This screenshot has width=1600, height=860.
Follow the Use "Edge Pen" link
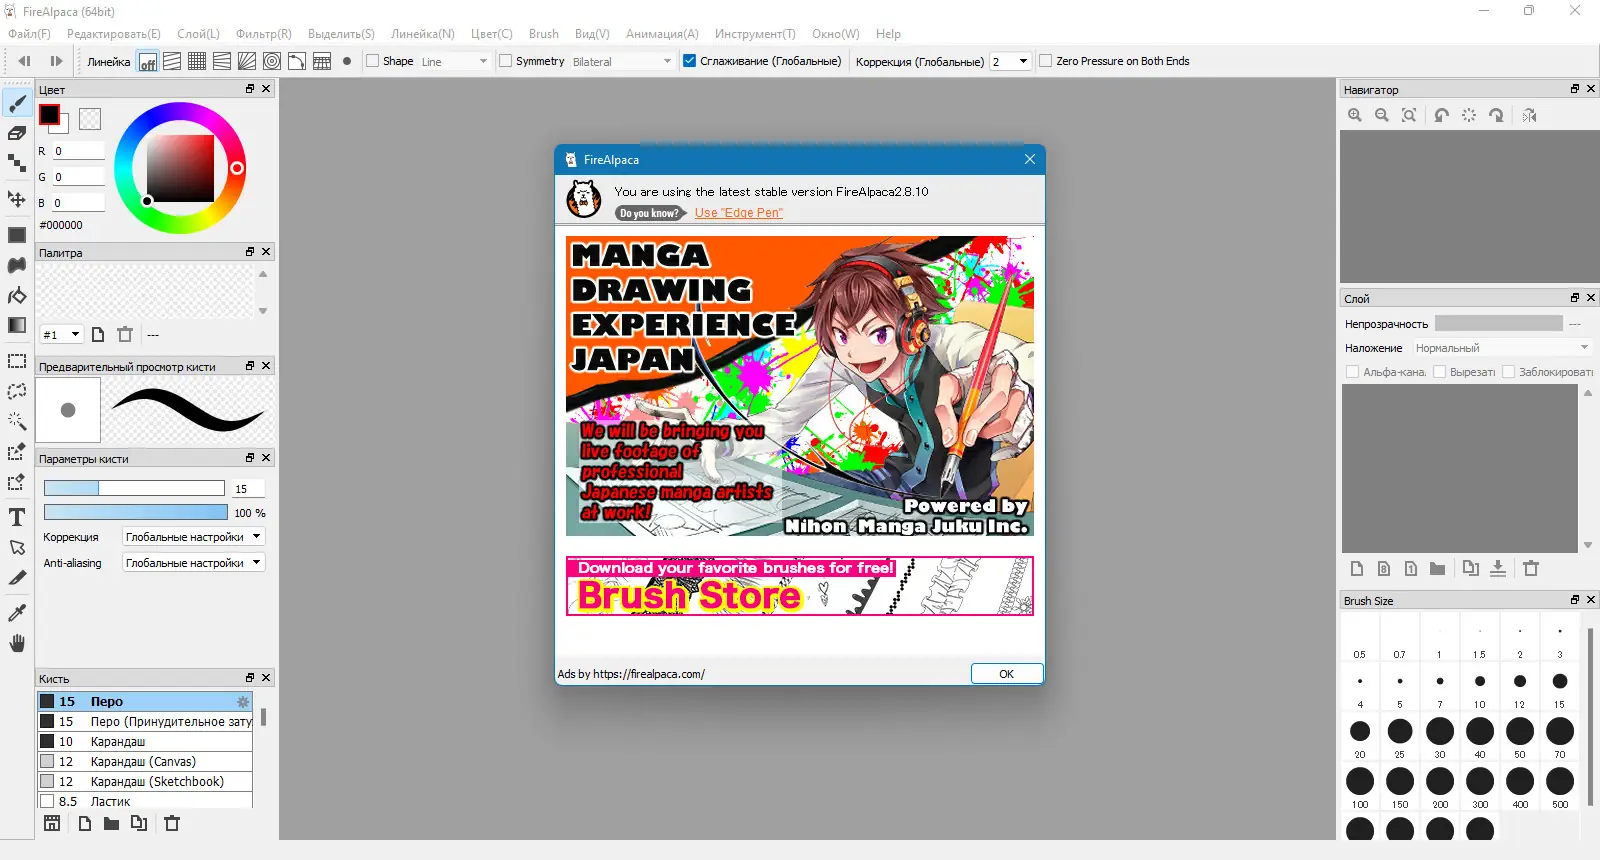739,213
